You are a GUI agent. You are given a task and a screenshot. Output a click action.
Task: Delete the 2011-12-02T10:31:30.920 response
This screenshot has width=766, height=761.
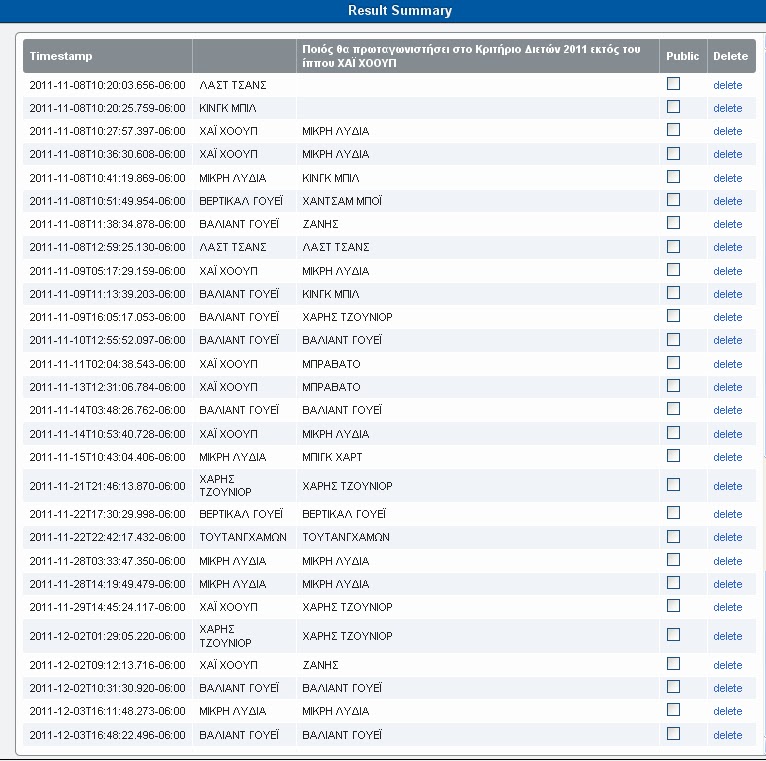727,688
